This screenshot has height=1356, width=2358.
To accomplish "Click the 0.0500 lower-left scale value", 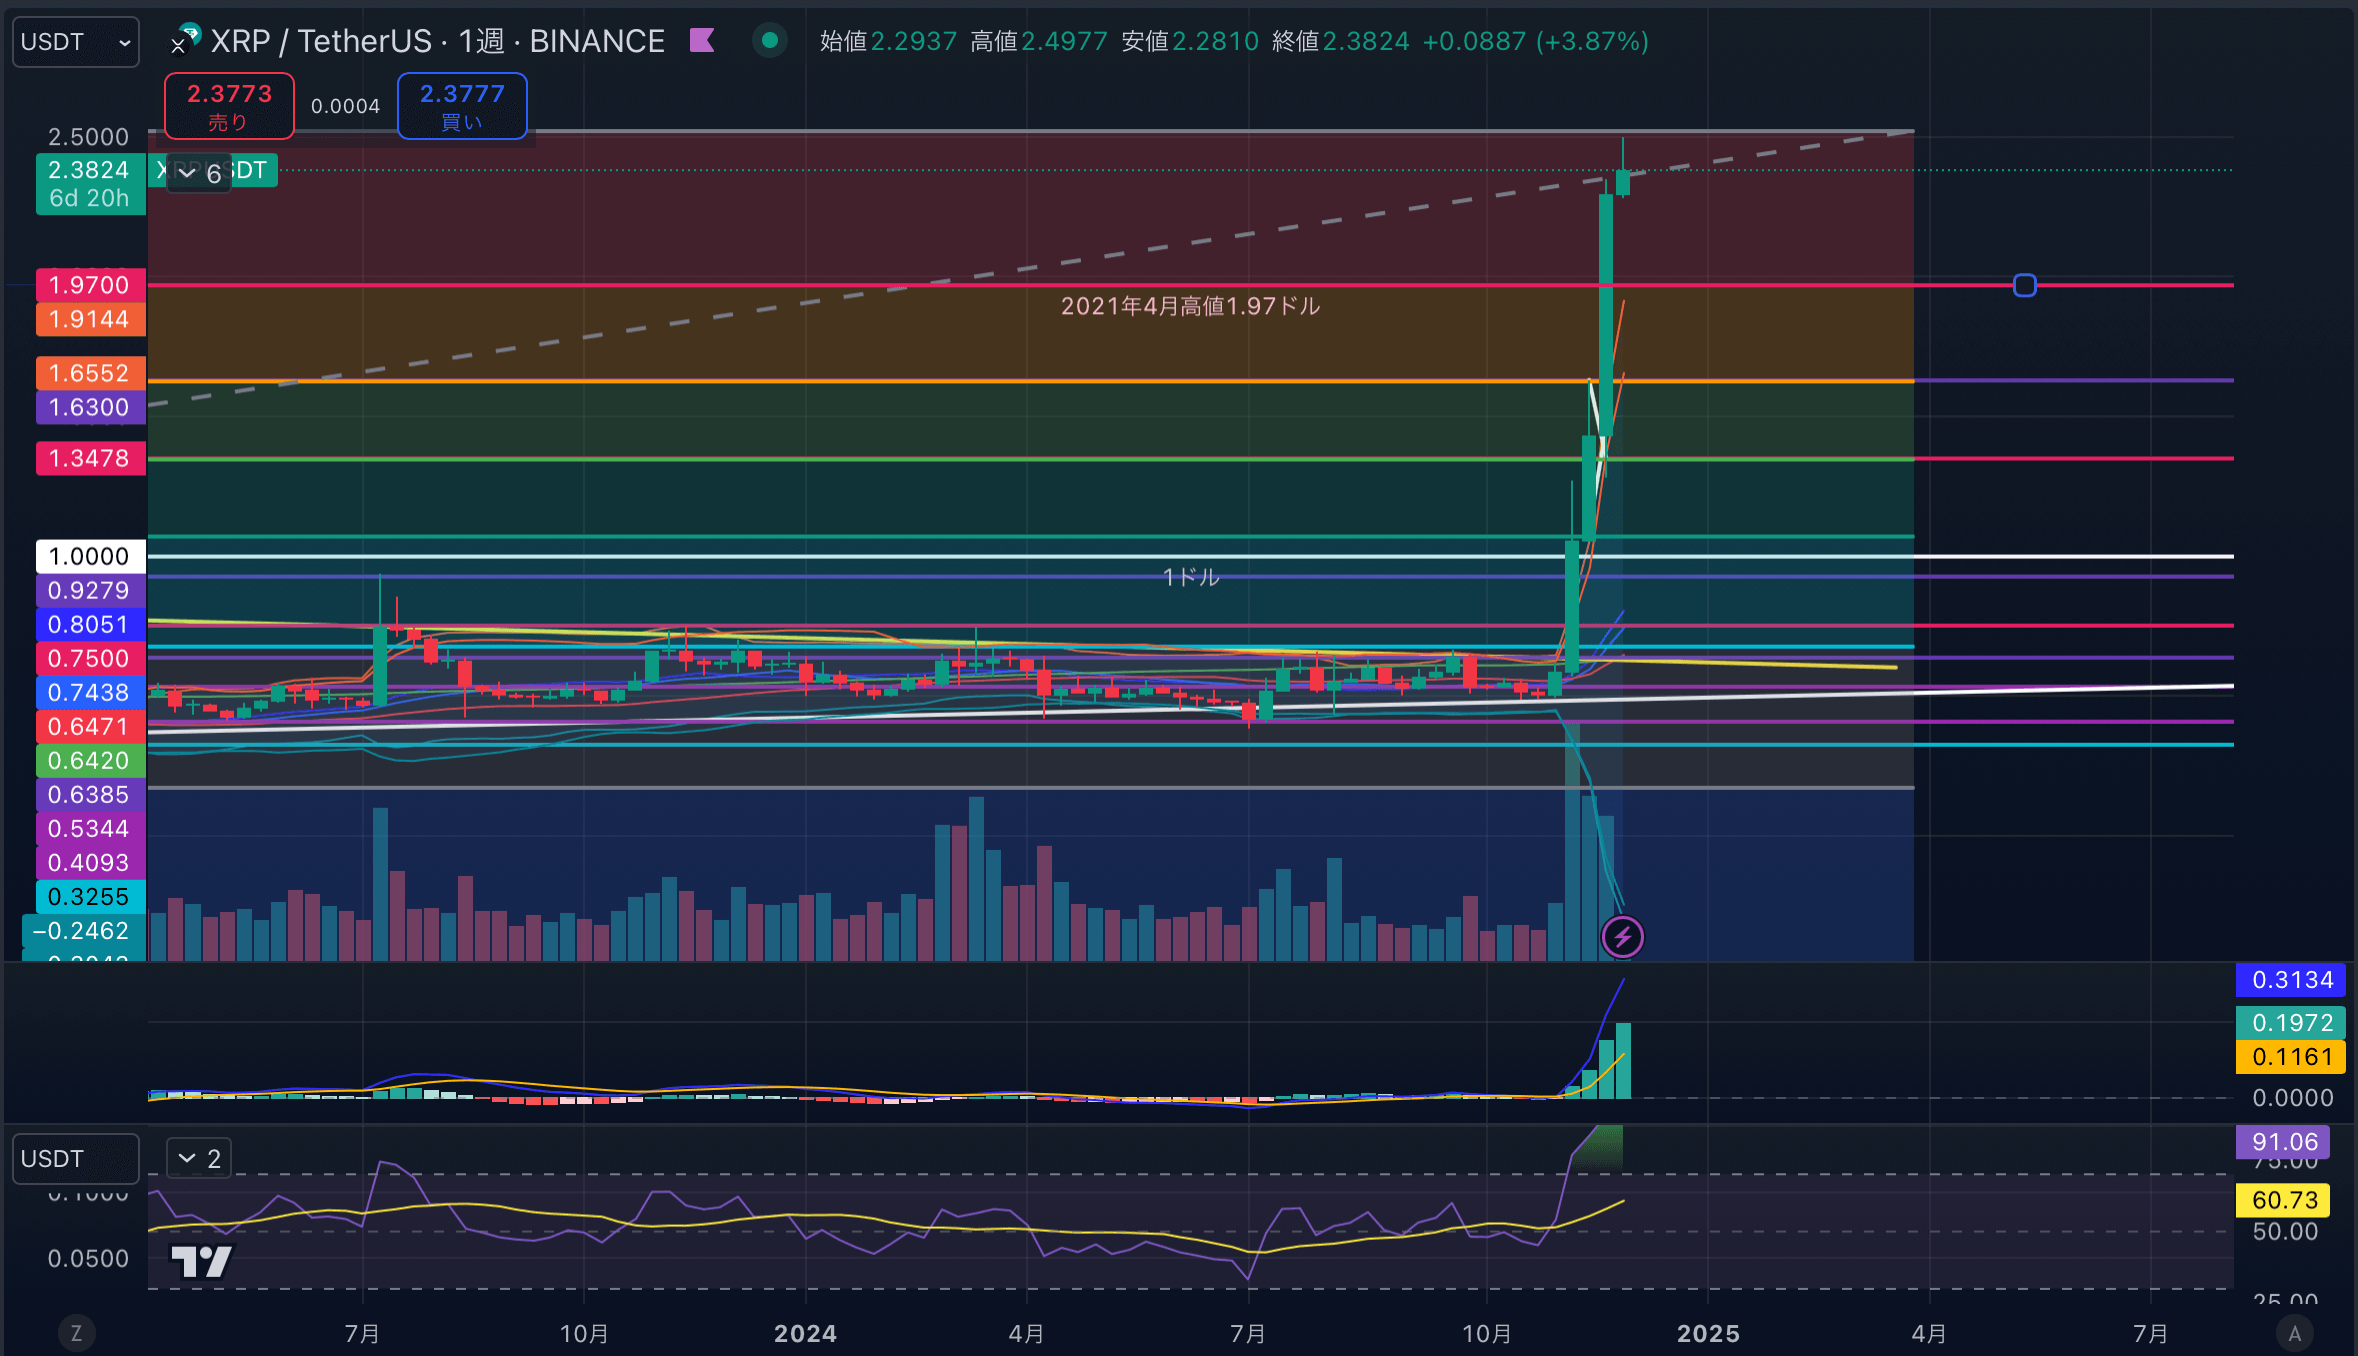I will [x=89, y=1258].
